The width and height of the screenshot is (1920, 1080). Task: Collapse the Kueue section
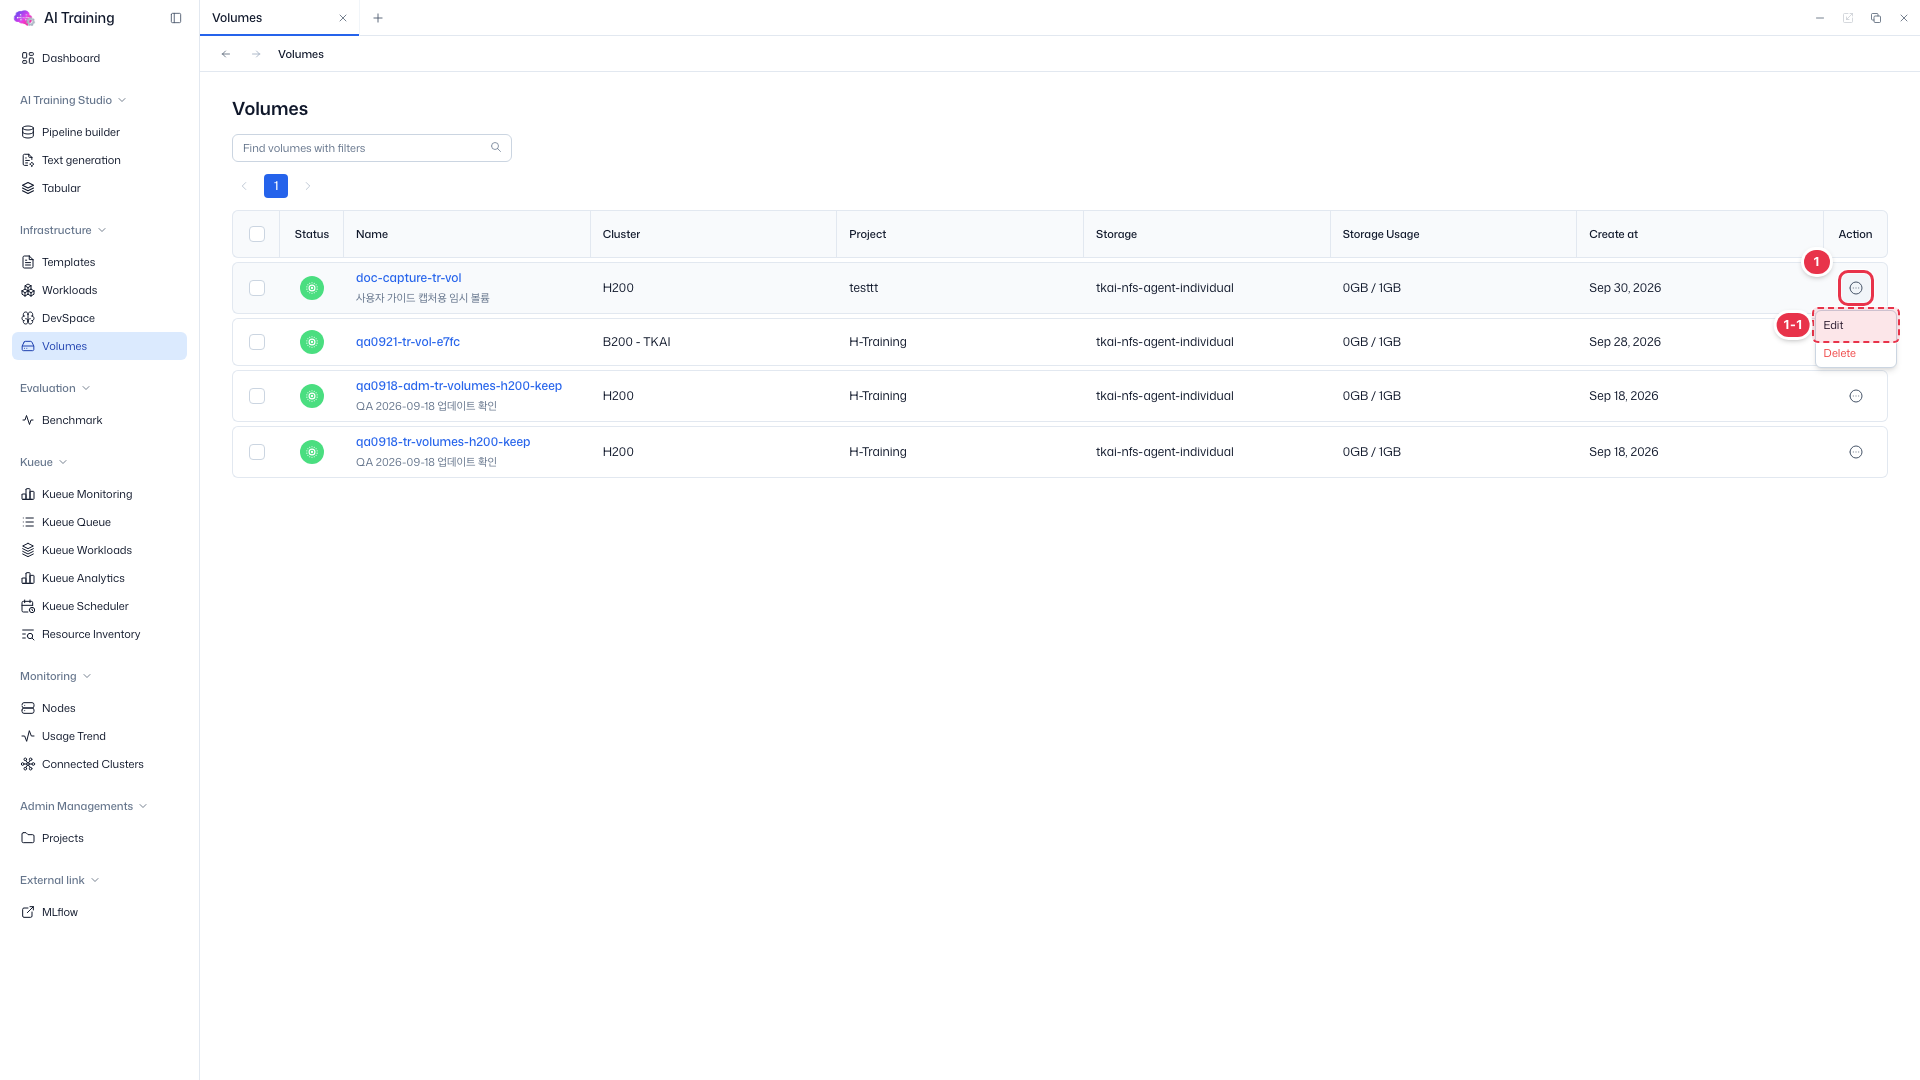(x=44, y=462)
